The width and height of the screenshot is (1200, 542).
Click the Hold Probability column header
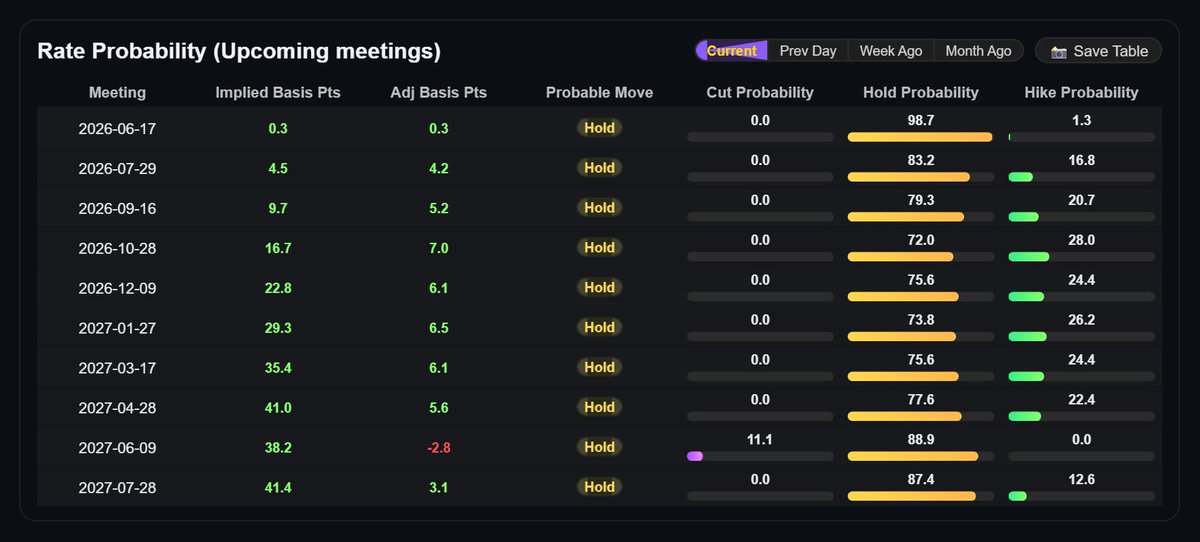(x=921, y=92)
